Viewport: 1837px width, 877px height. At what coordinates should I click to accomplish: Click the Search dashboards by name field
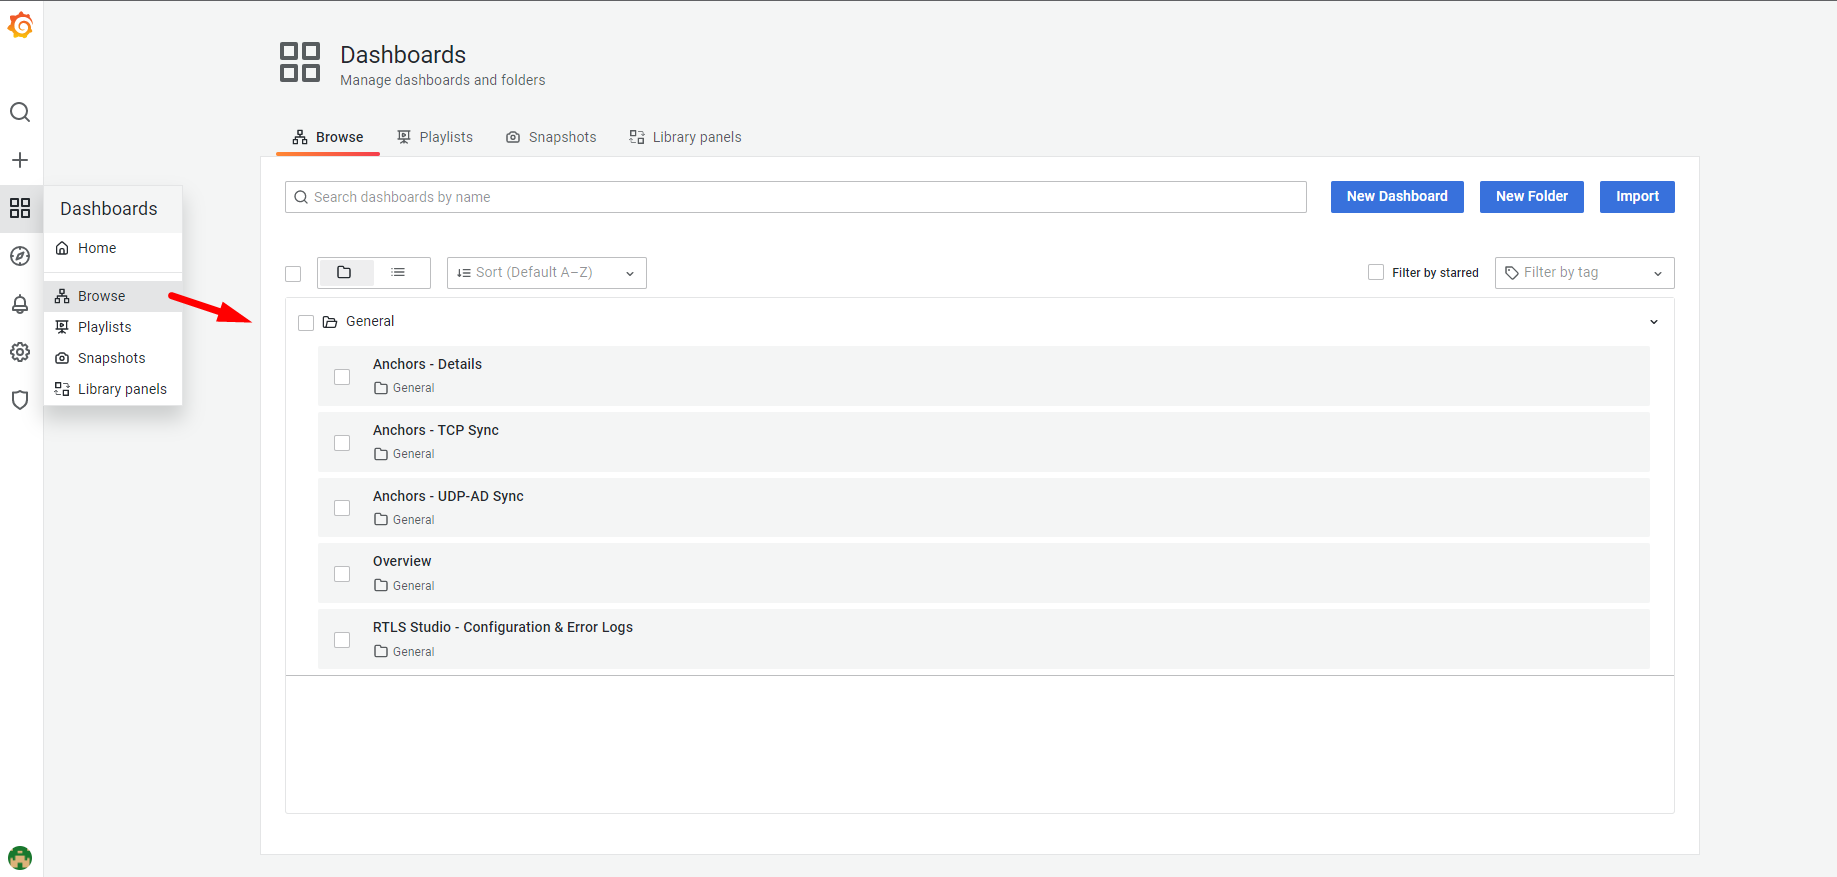pyautogui.click(x=796, y=197)
